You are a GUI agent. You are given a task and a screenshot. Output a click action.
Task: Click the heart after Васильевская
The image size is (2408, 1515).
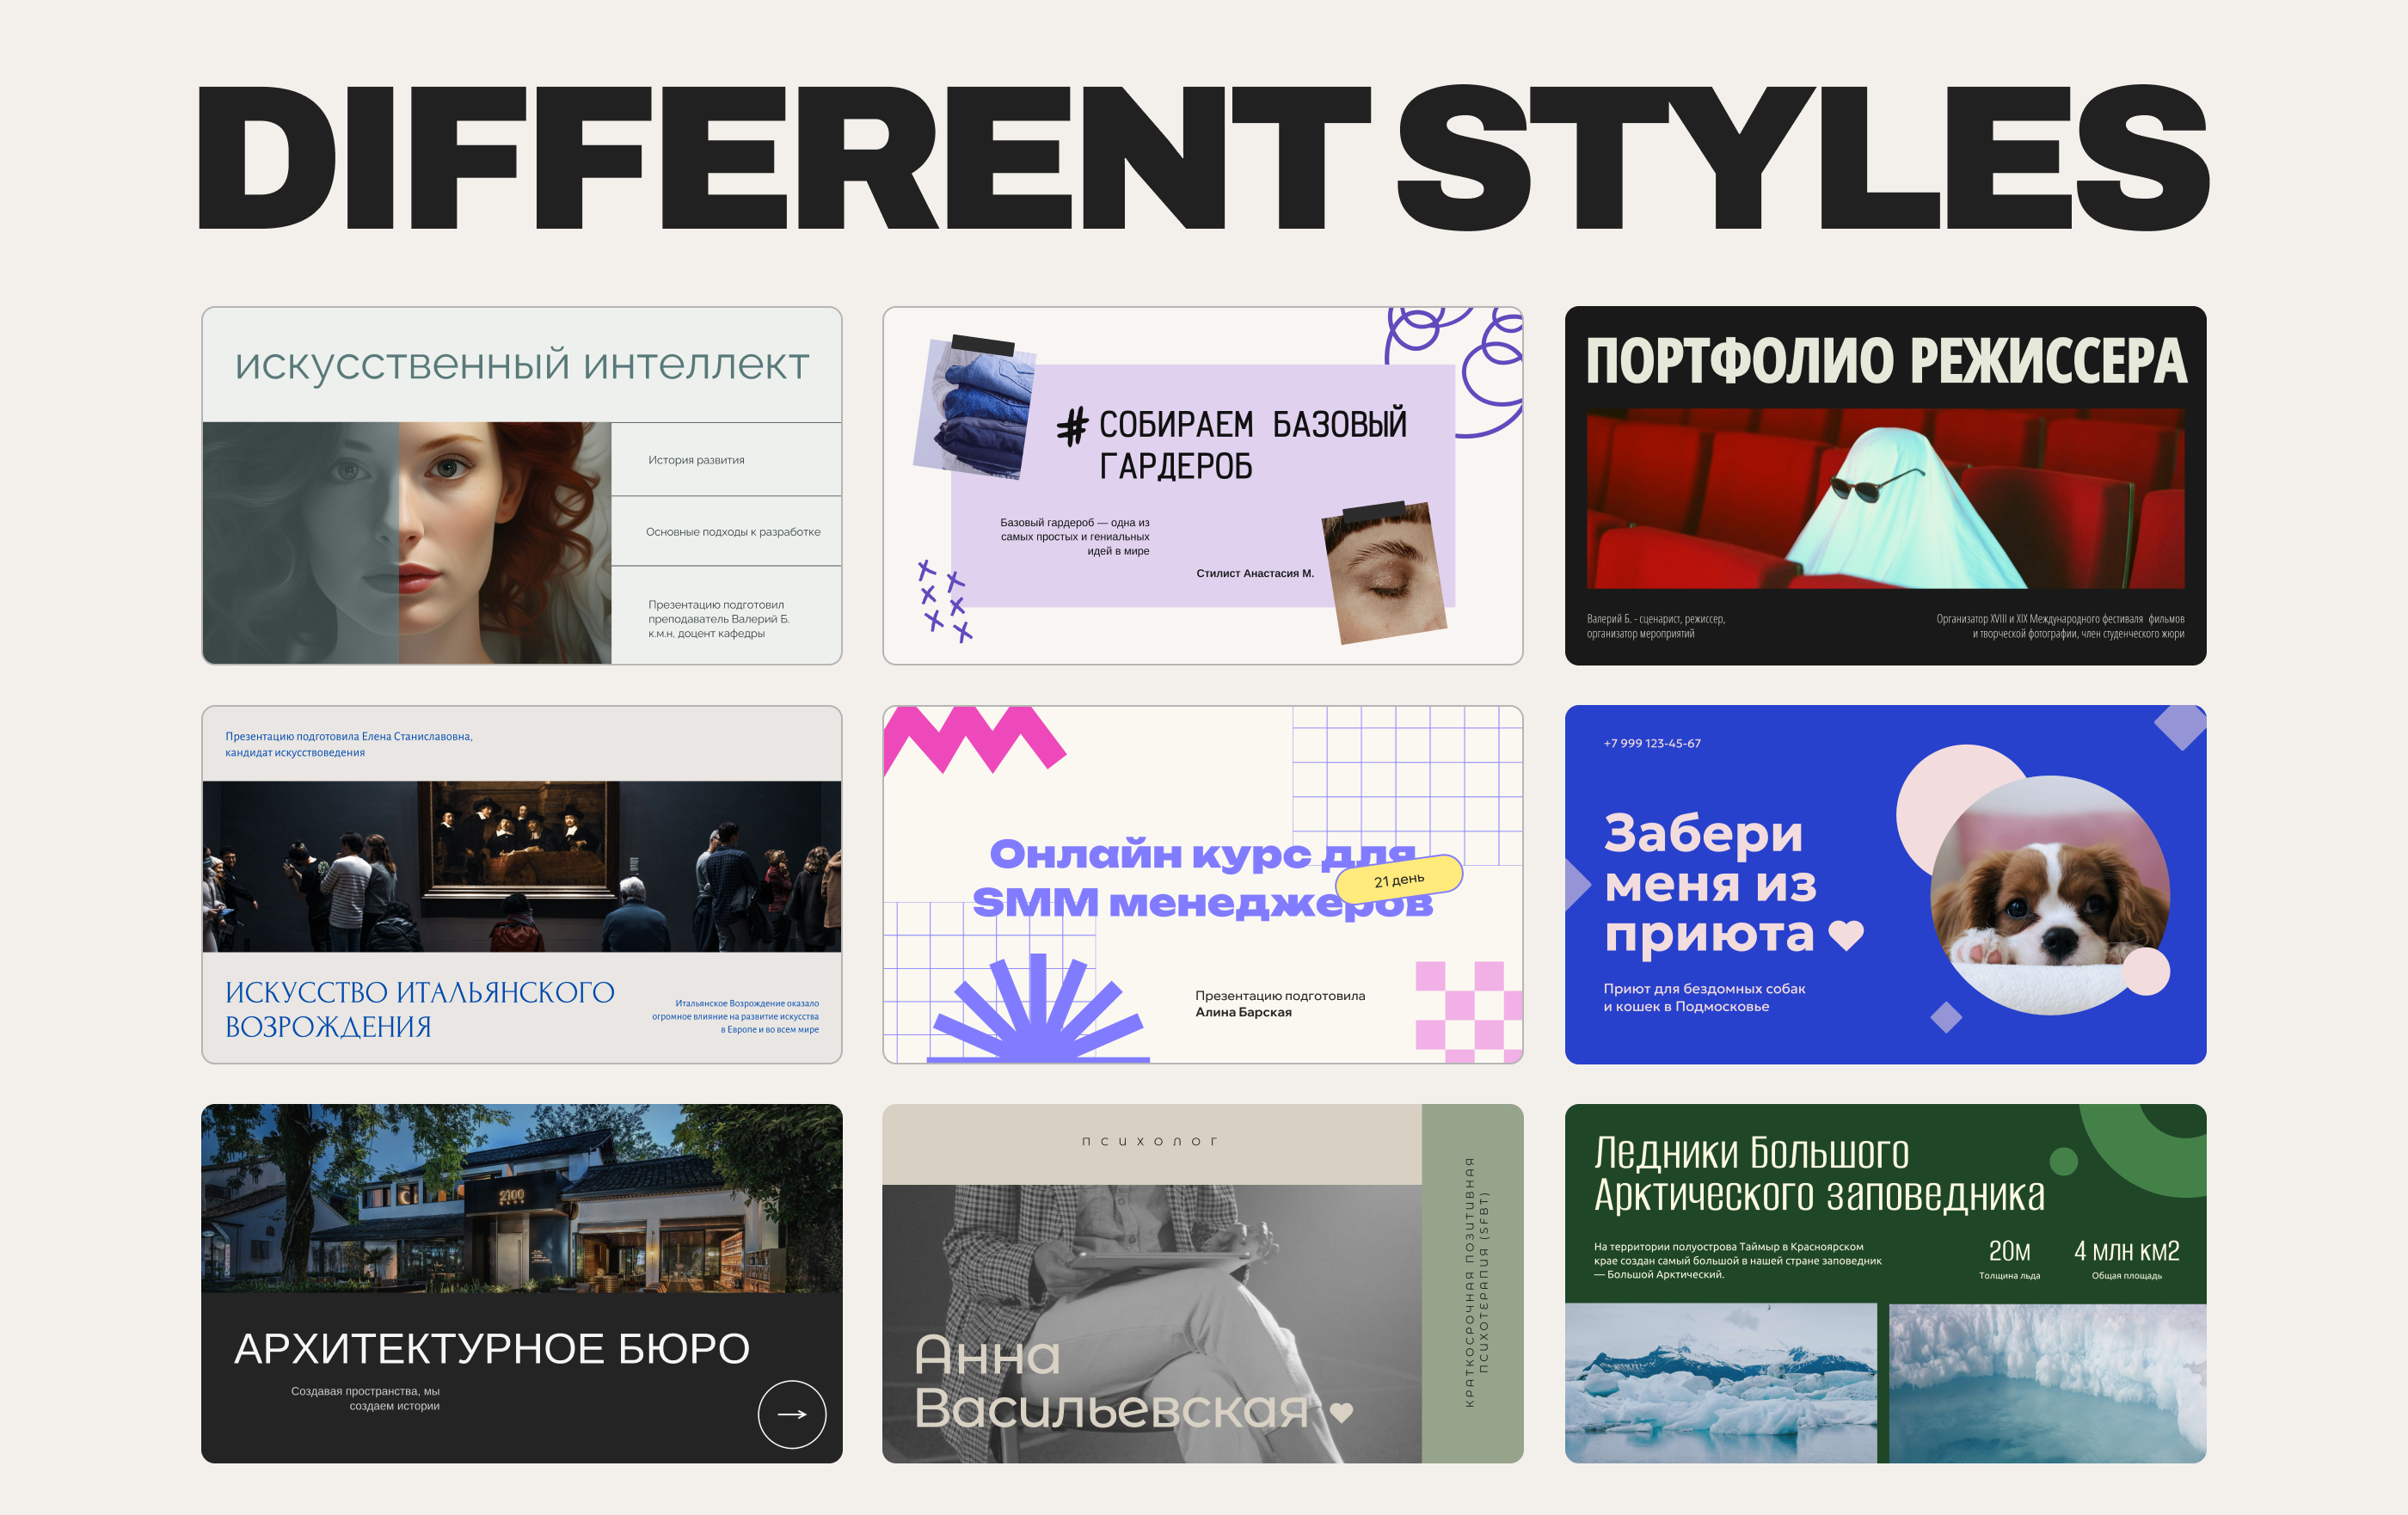[x=1341, y=1411]
